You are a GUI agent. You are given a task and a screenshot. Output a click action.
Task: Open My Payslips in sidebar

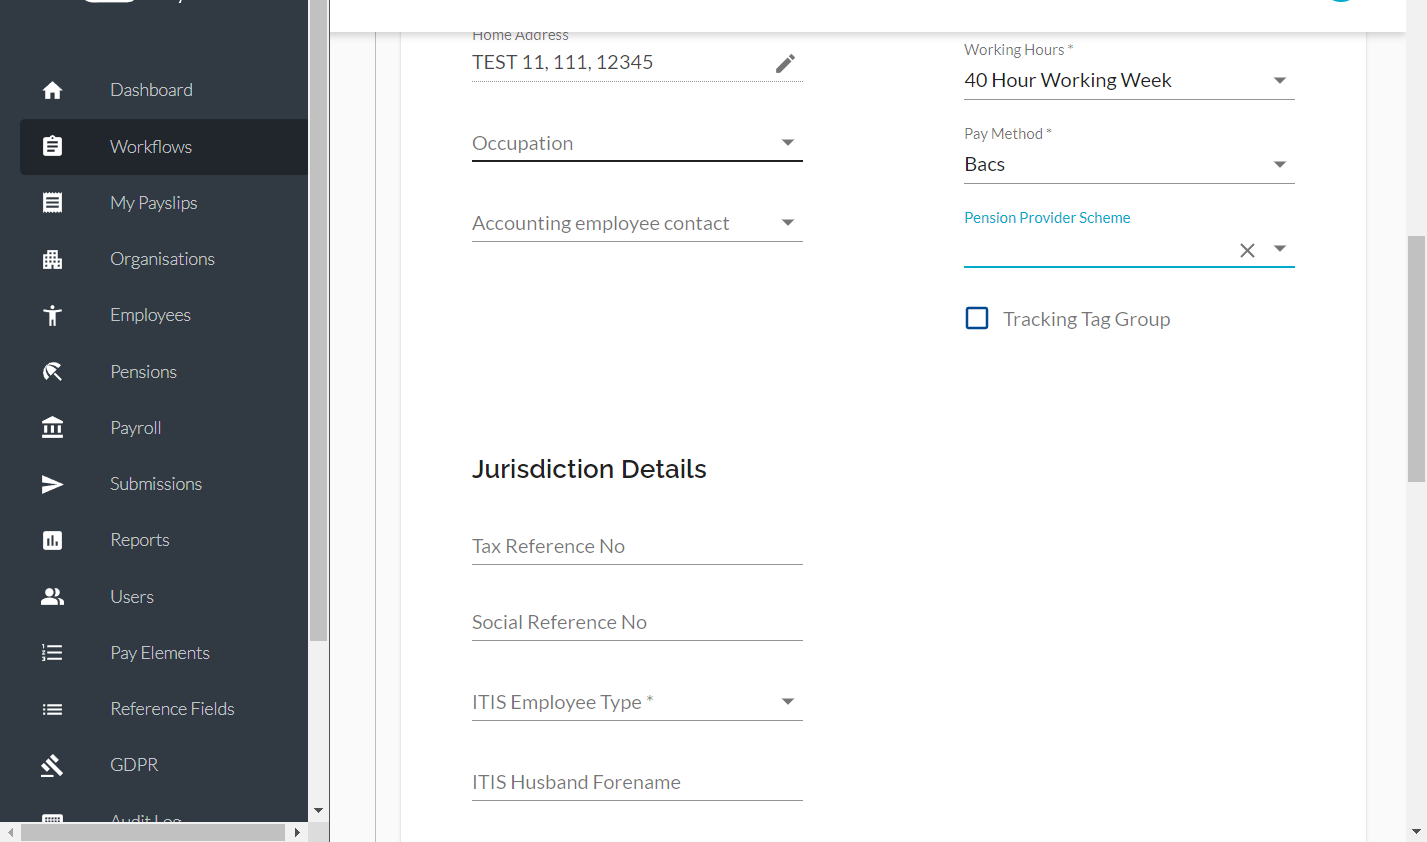pos(154,203)
